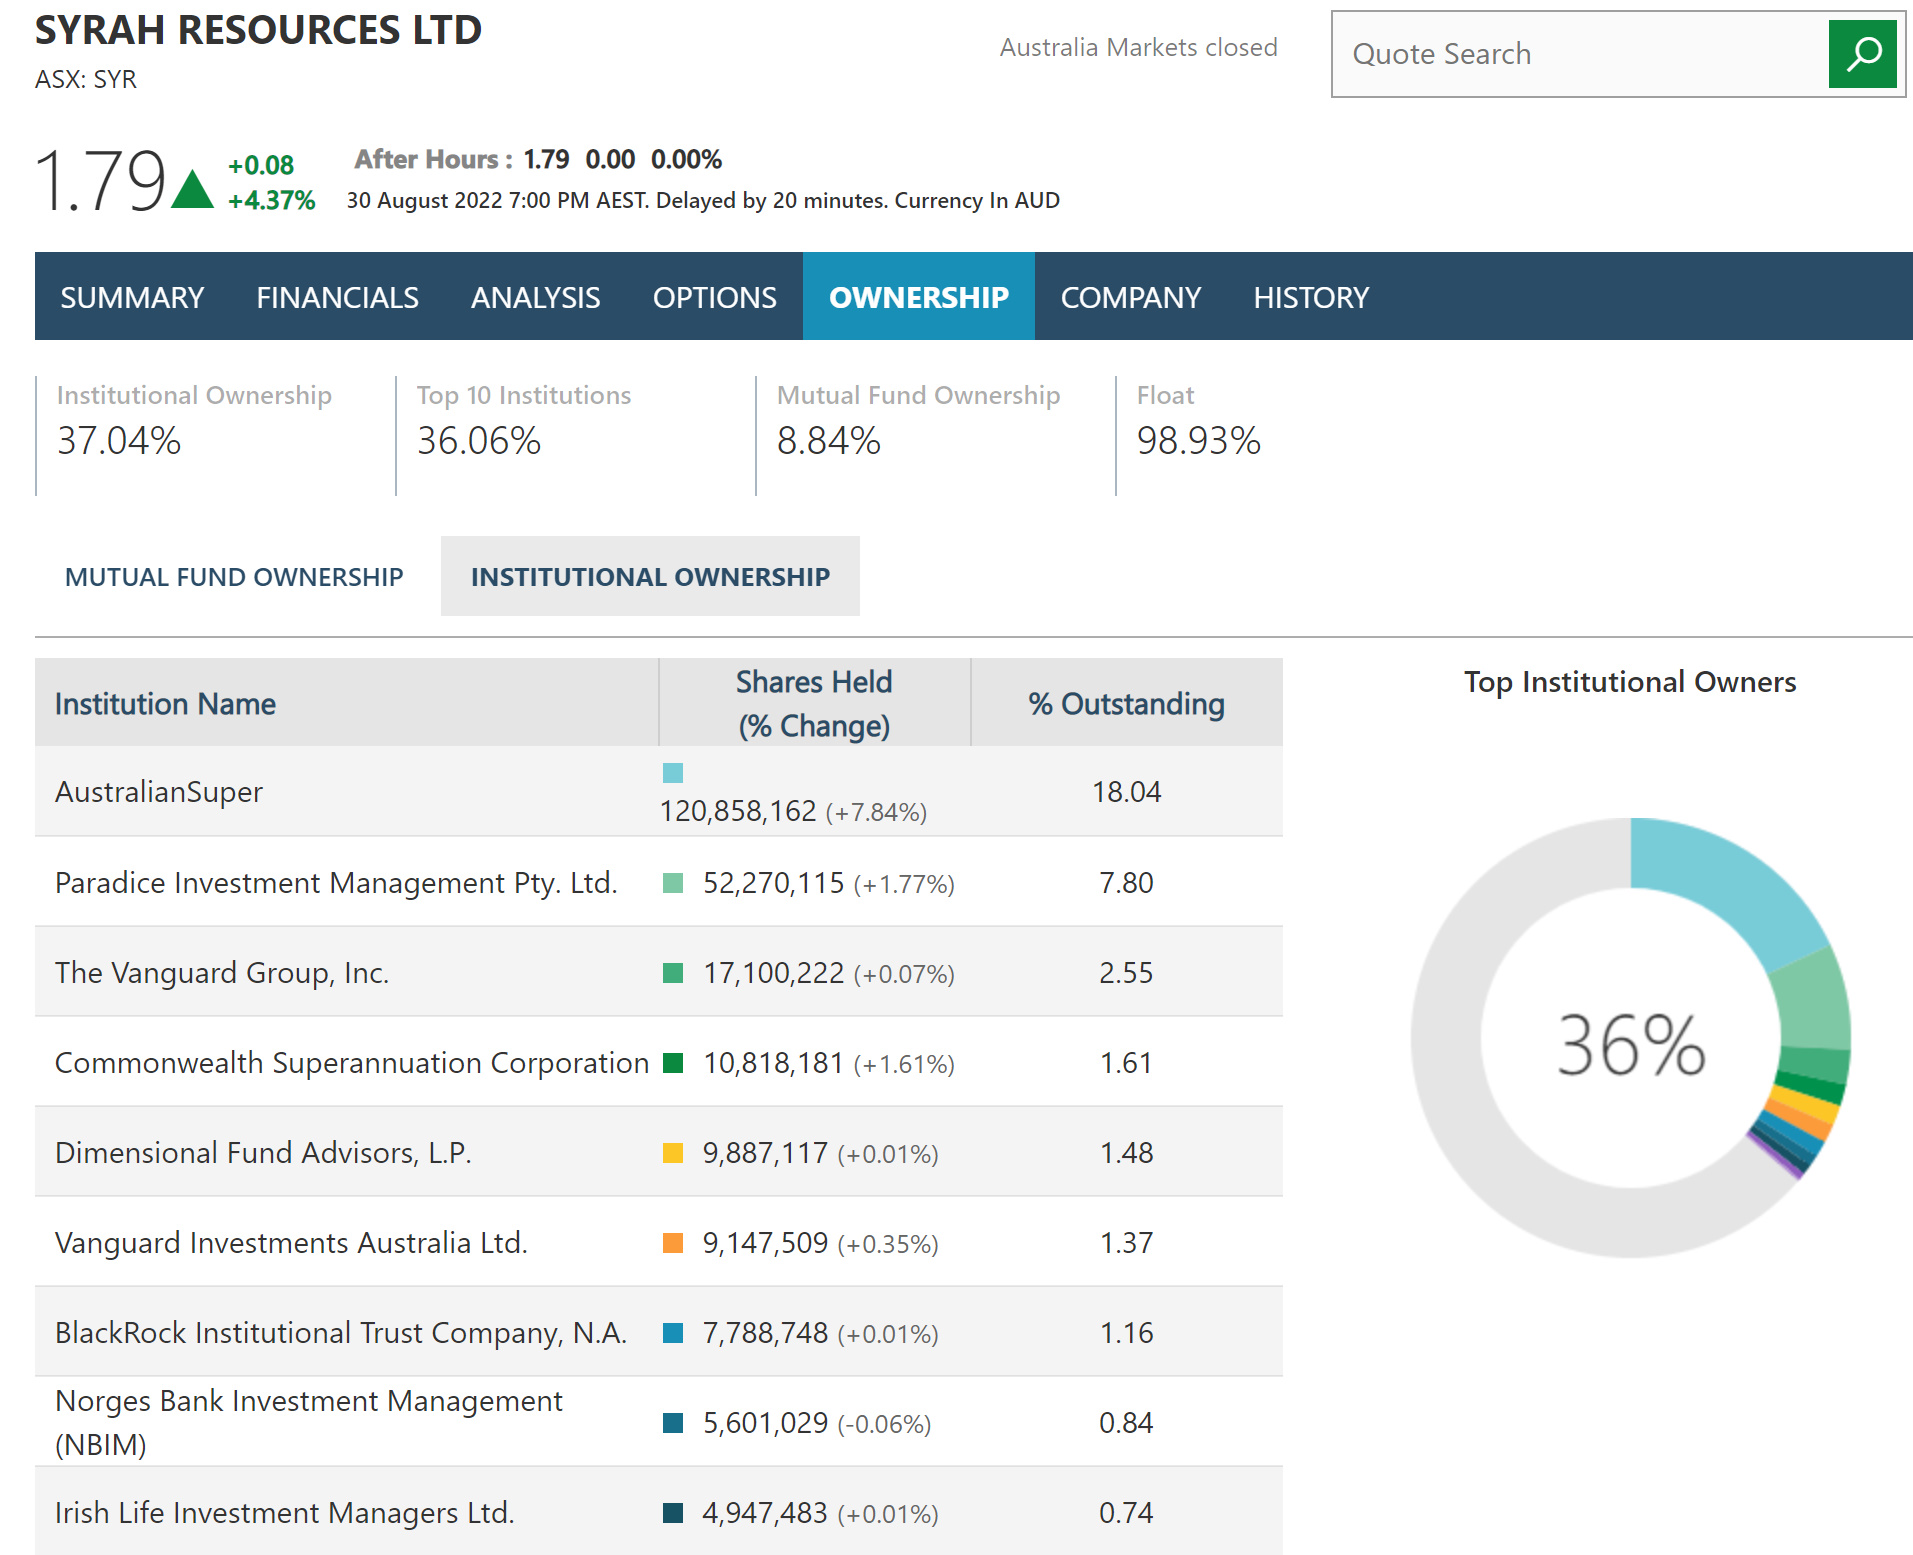The height and width of the screenshot is (1555, 1913).
Task: Select the Company tab
Action: point(1130,297)
